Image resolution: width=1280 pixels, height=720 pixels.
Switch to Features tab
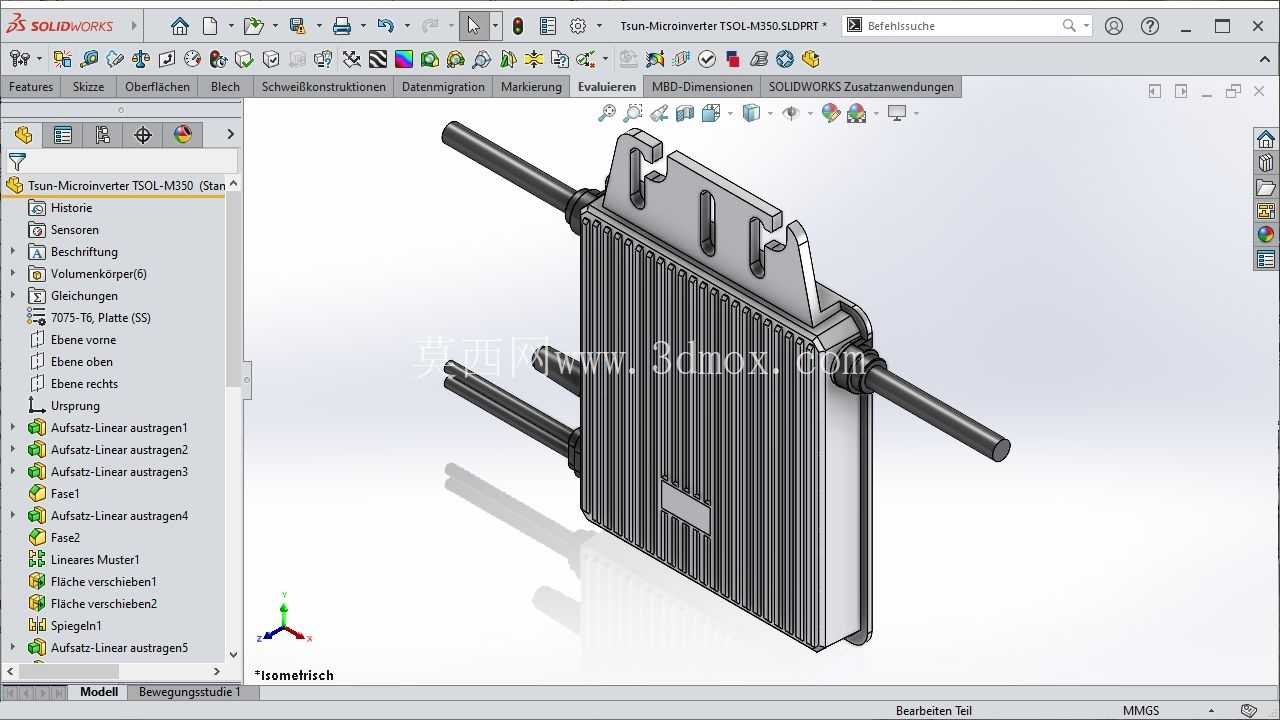pyautogui.click(x=31, y=87)
